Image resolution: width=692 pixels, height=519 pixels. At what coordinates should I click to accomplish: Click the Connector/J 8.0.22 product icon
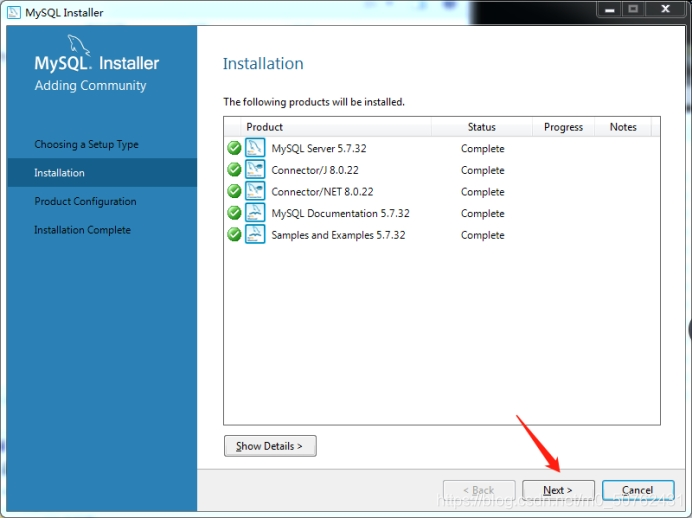pyautogui.click(x=255, y=169)
